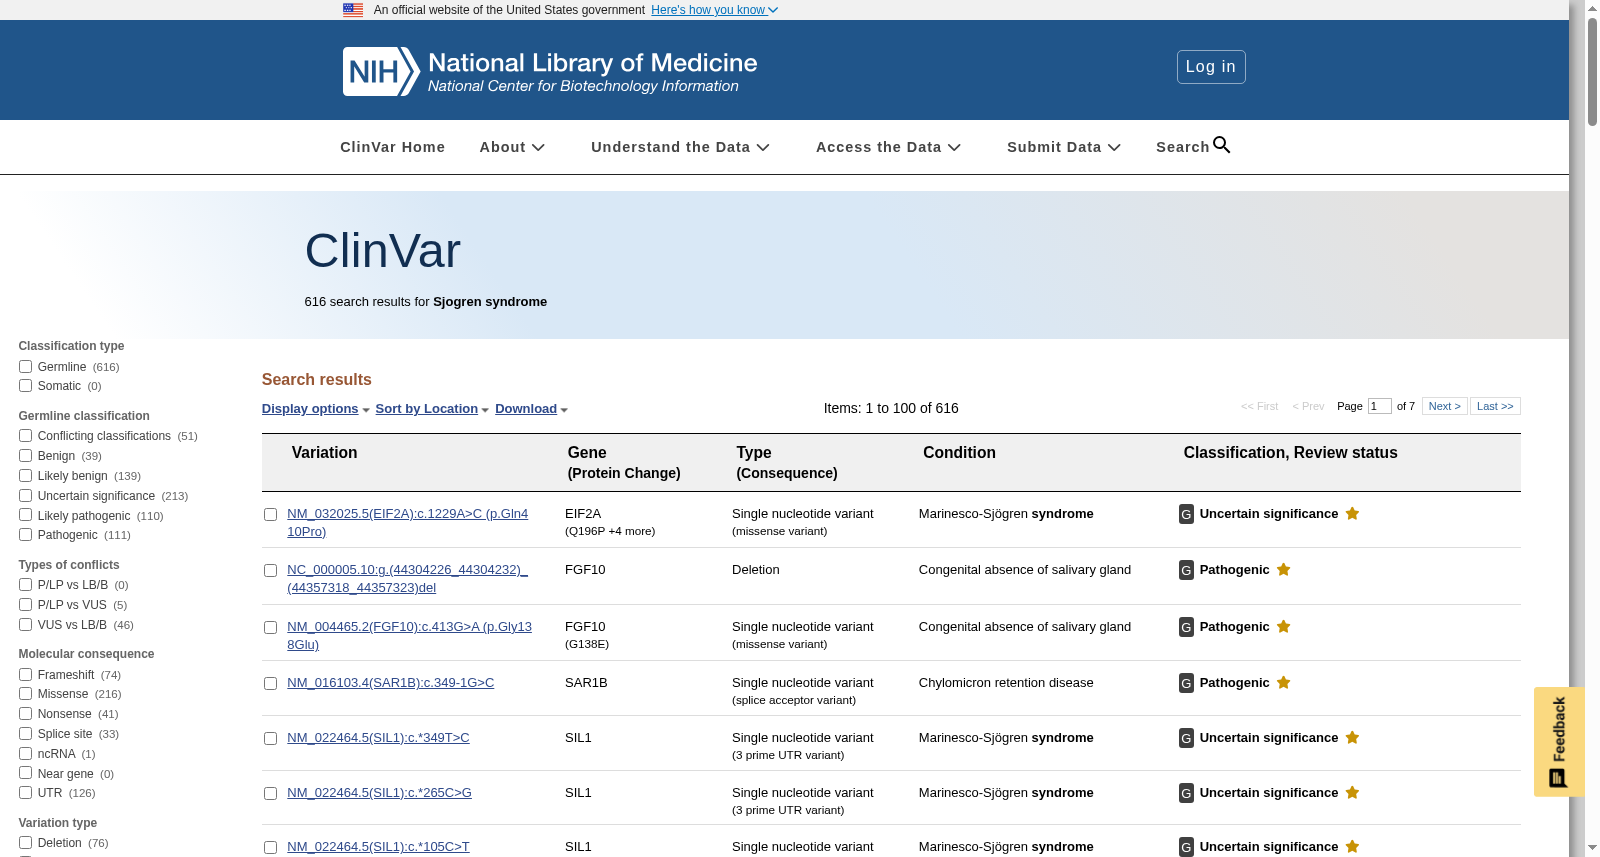This screenshot has width=1600, height=857.
Task: Open search via magnifying glass icon
Action: tap(1222, 146)
